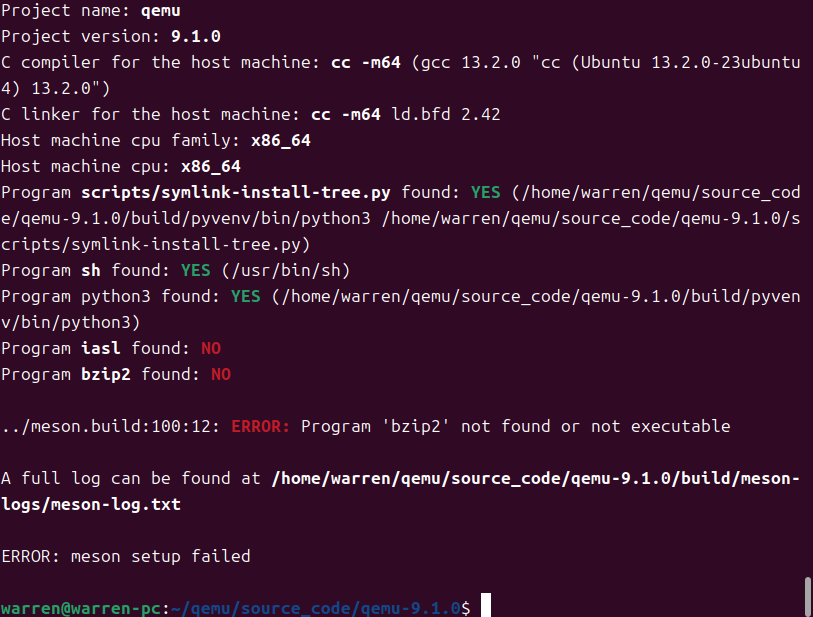The width and height of the screenshot is (813, 617).
Task: Click the bold project version 9.1.0
Action: tap(196, 36)
